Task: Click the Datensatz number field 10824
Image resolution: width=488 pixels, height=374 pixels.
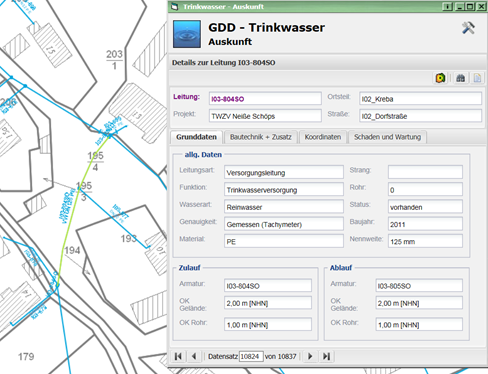Action: click(x=251, y=356)
